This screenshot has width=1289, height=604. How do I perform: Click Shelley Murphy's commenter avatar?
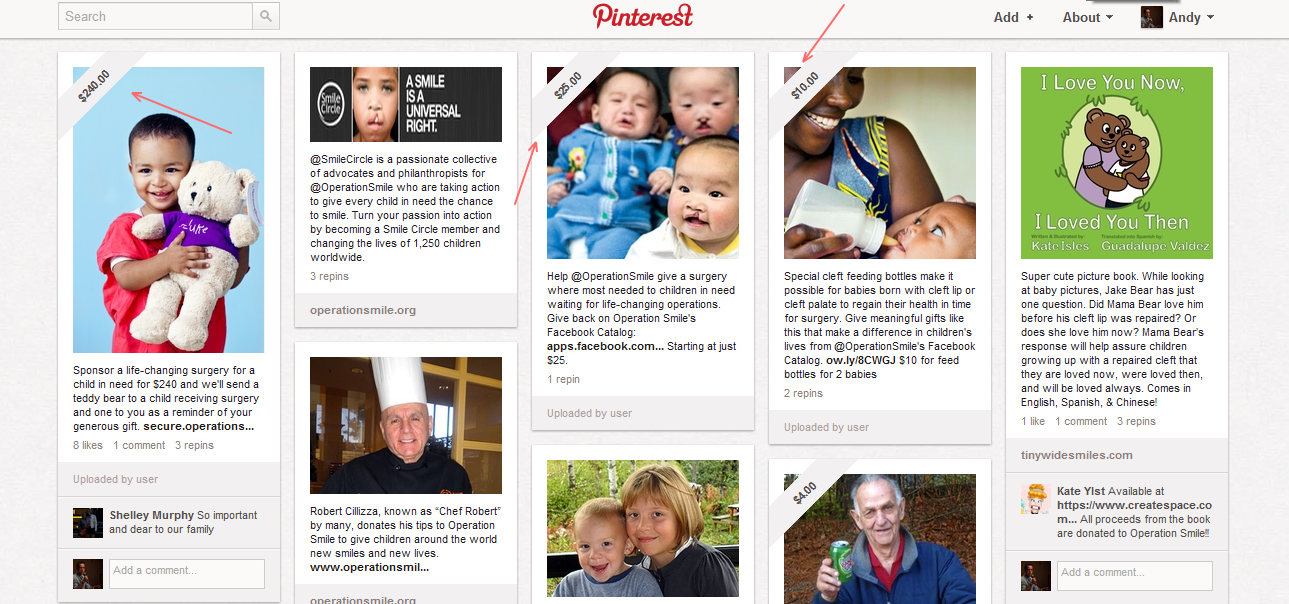pyautogui.click(x=88, y=522)
